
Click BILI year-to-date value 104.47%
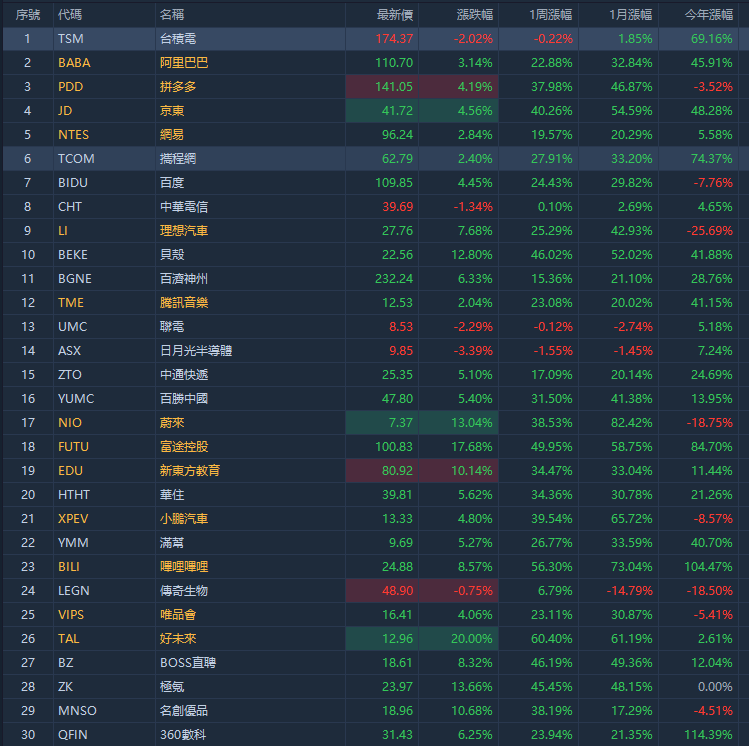pyautogui.click(x=708, y=566)
